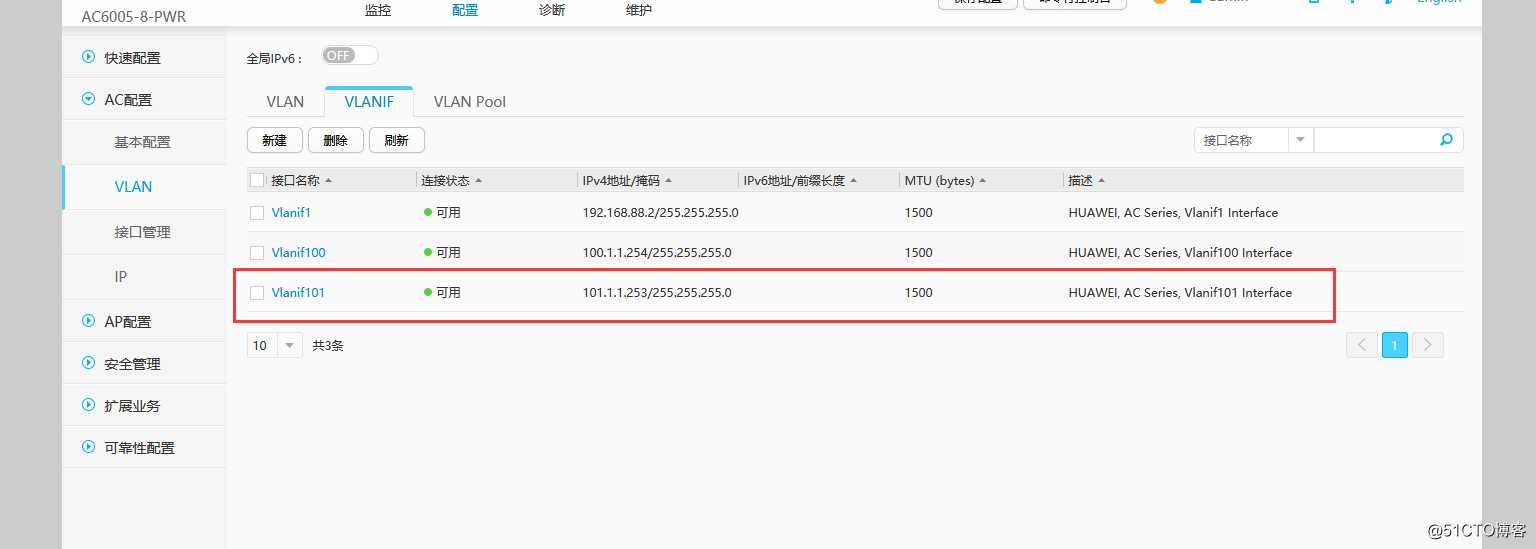
Task: Sort by the 连接状态 column header
Action: coord(451,180)
